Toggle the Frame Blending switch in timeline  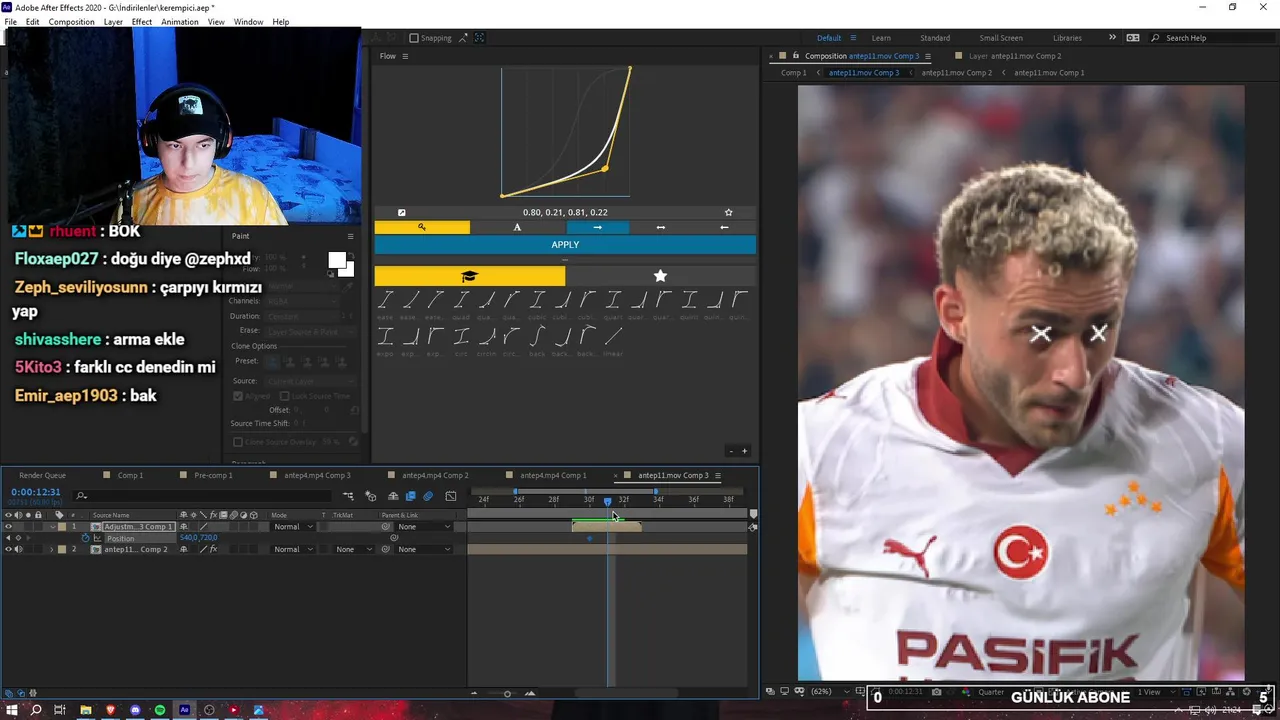410,496
